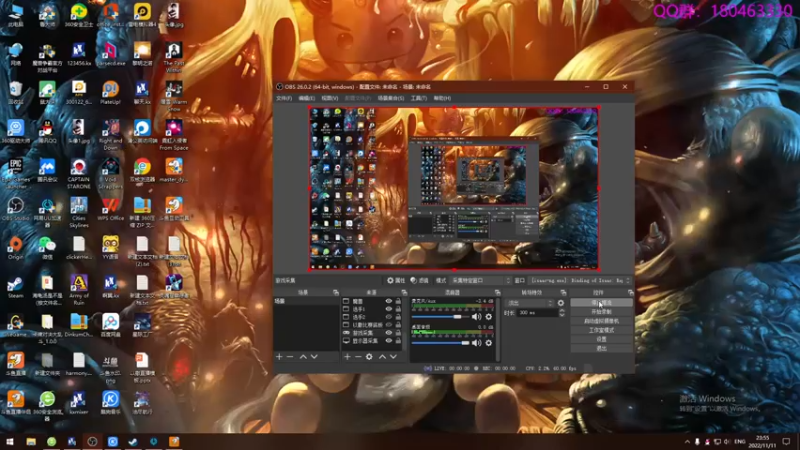Screen dimensions: 800x450
Task: Mute the Mic/Aux channel
Action: [x=477, y=317]
